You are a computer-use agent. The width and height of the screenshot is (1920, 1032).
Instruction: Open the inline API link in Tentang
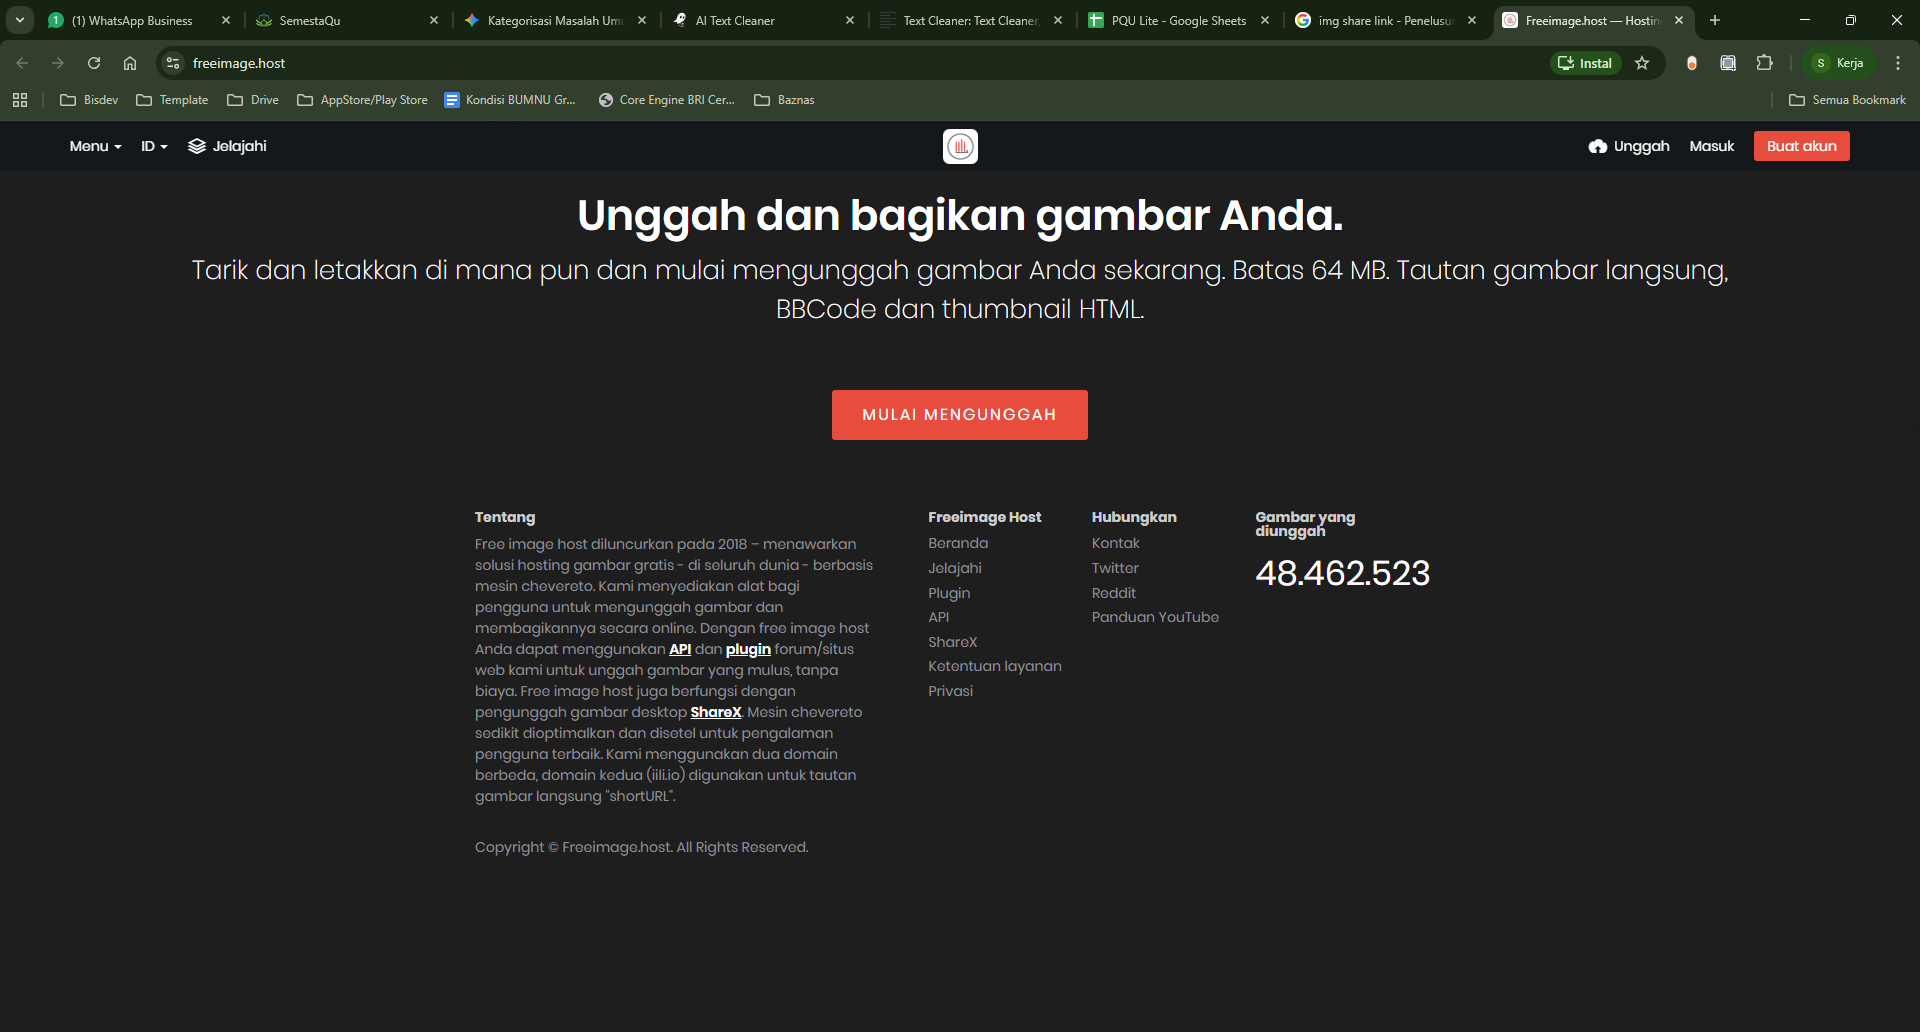click(680, 649)
